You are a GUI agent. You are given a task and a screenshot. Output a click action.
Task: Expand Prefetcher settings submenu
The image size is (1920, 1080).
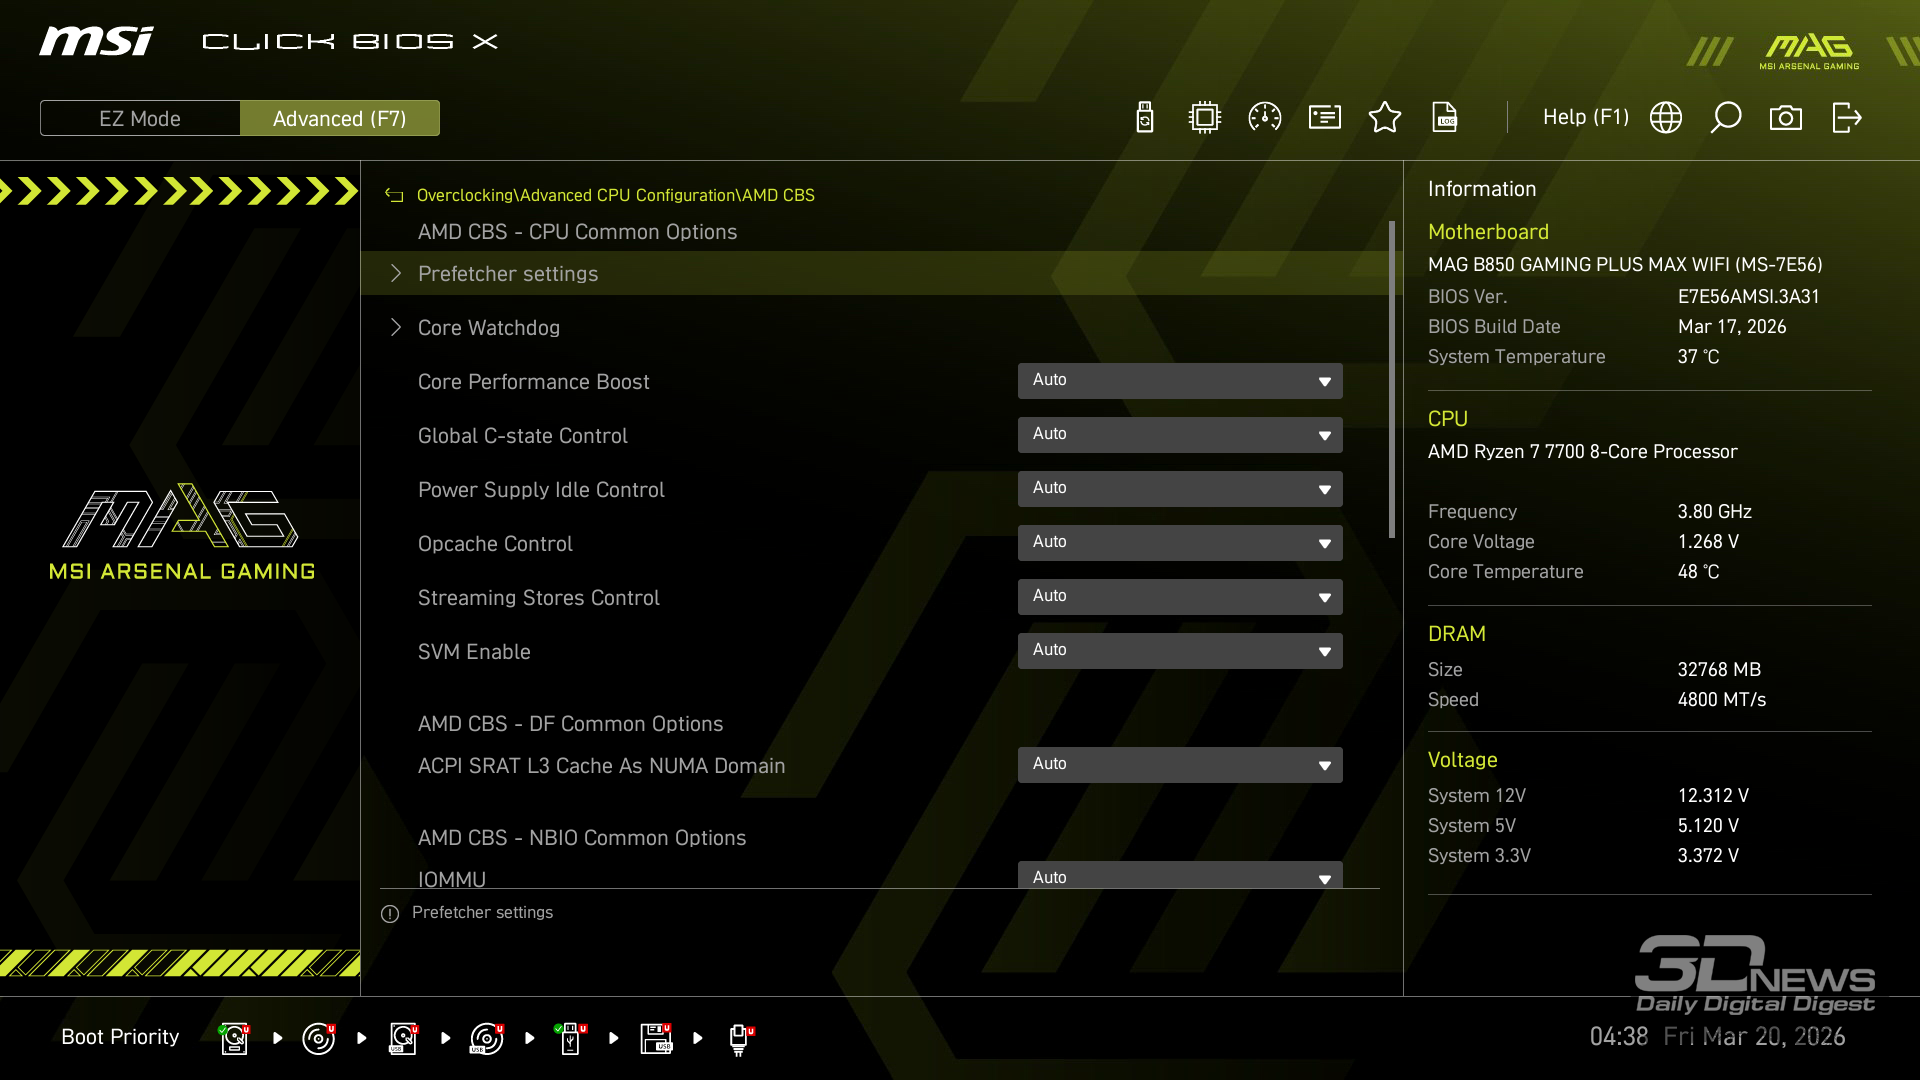[x=508, y=274]
